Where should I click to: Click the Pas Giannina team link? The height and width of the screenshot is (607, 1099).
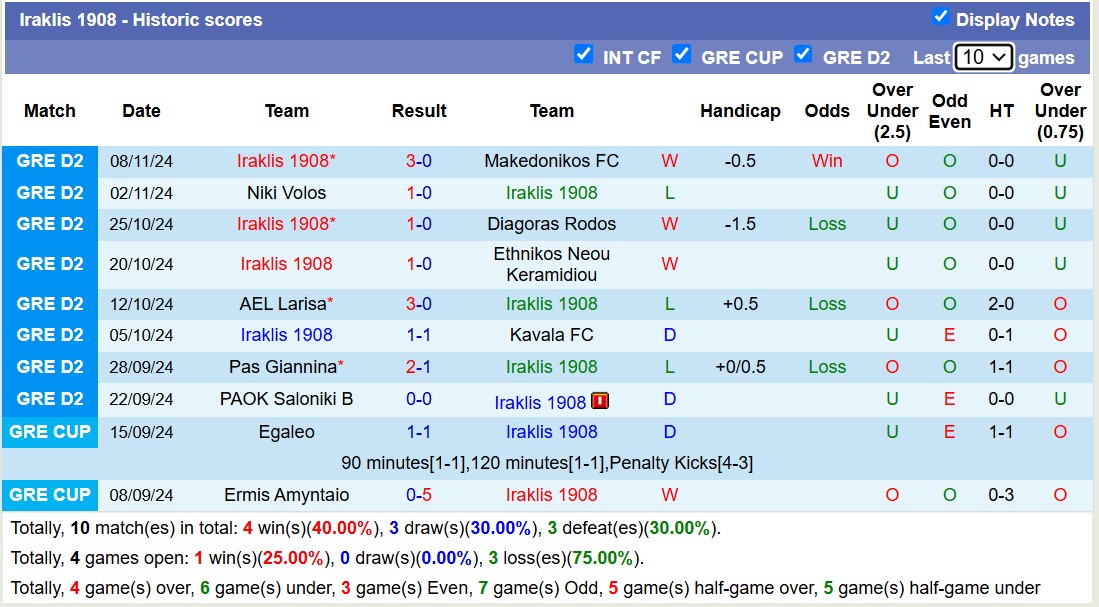(282, 367)
